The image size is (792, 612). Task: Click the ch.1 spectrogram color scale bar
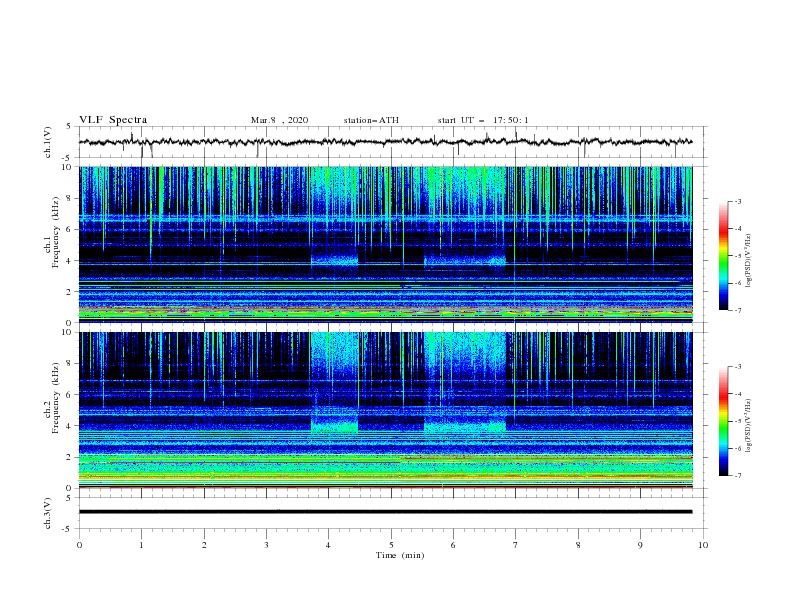click(723, 256)
